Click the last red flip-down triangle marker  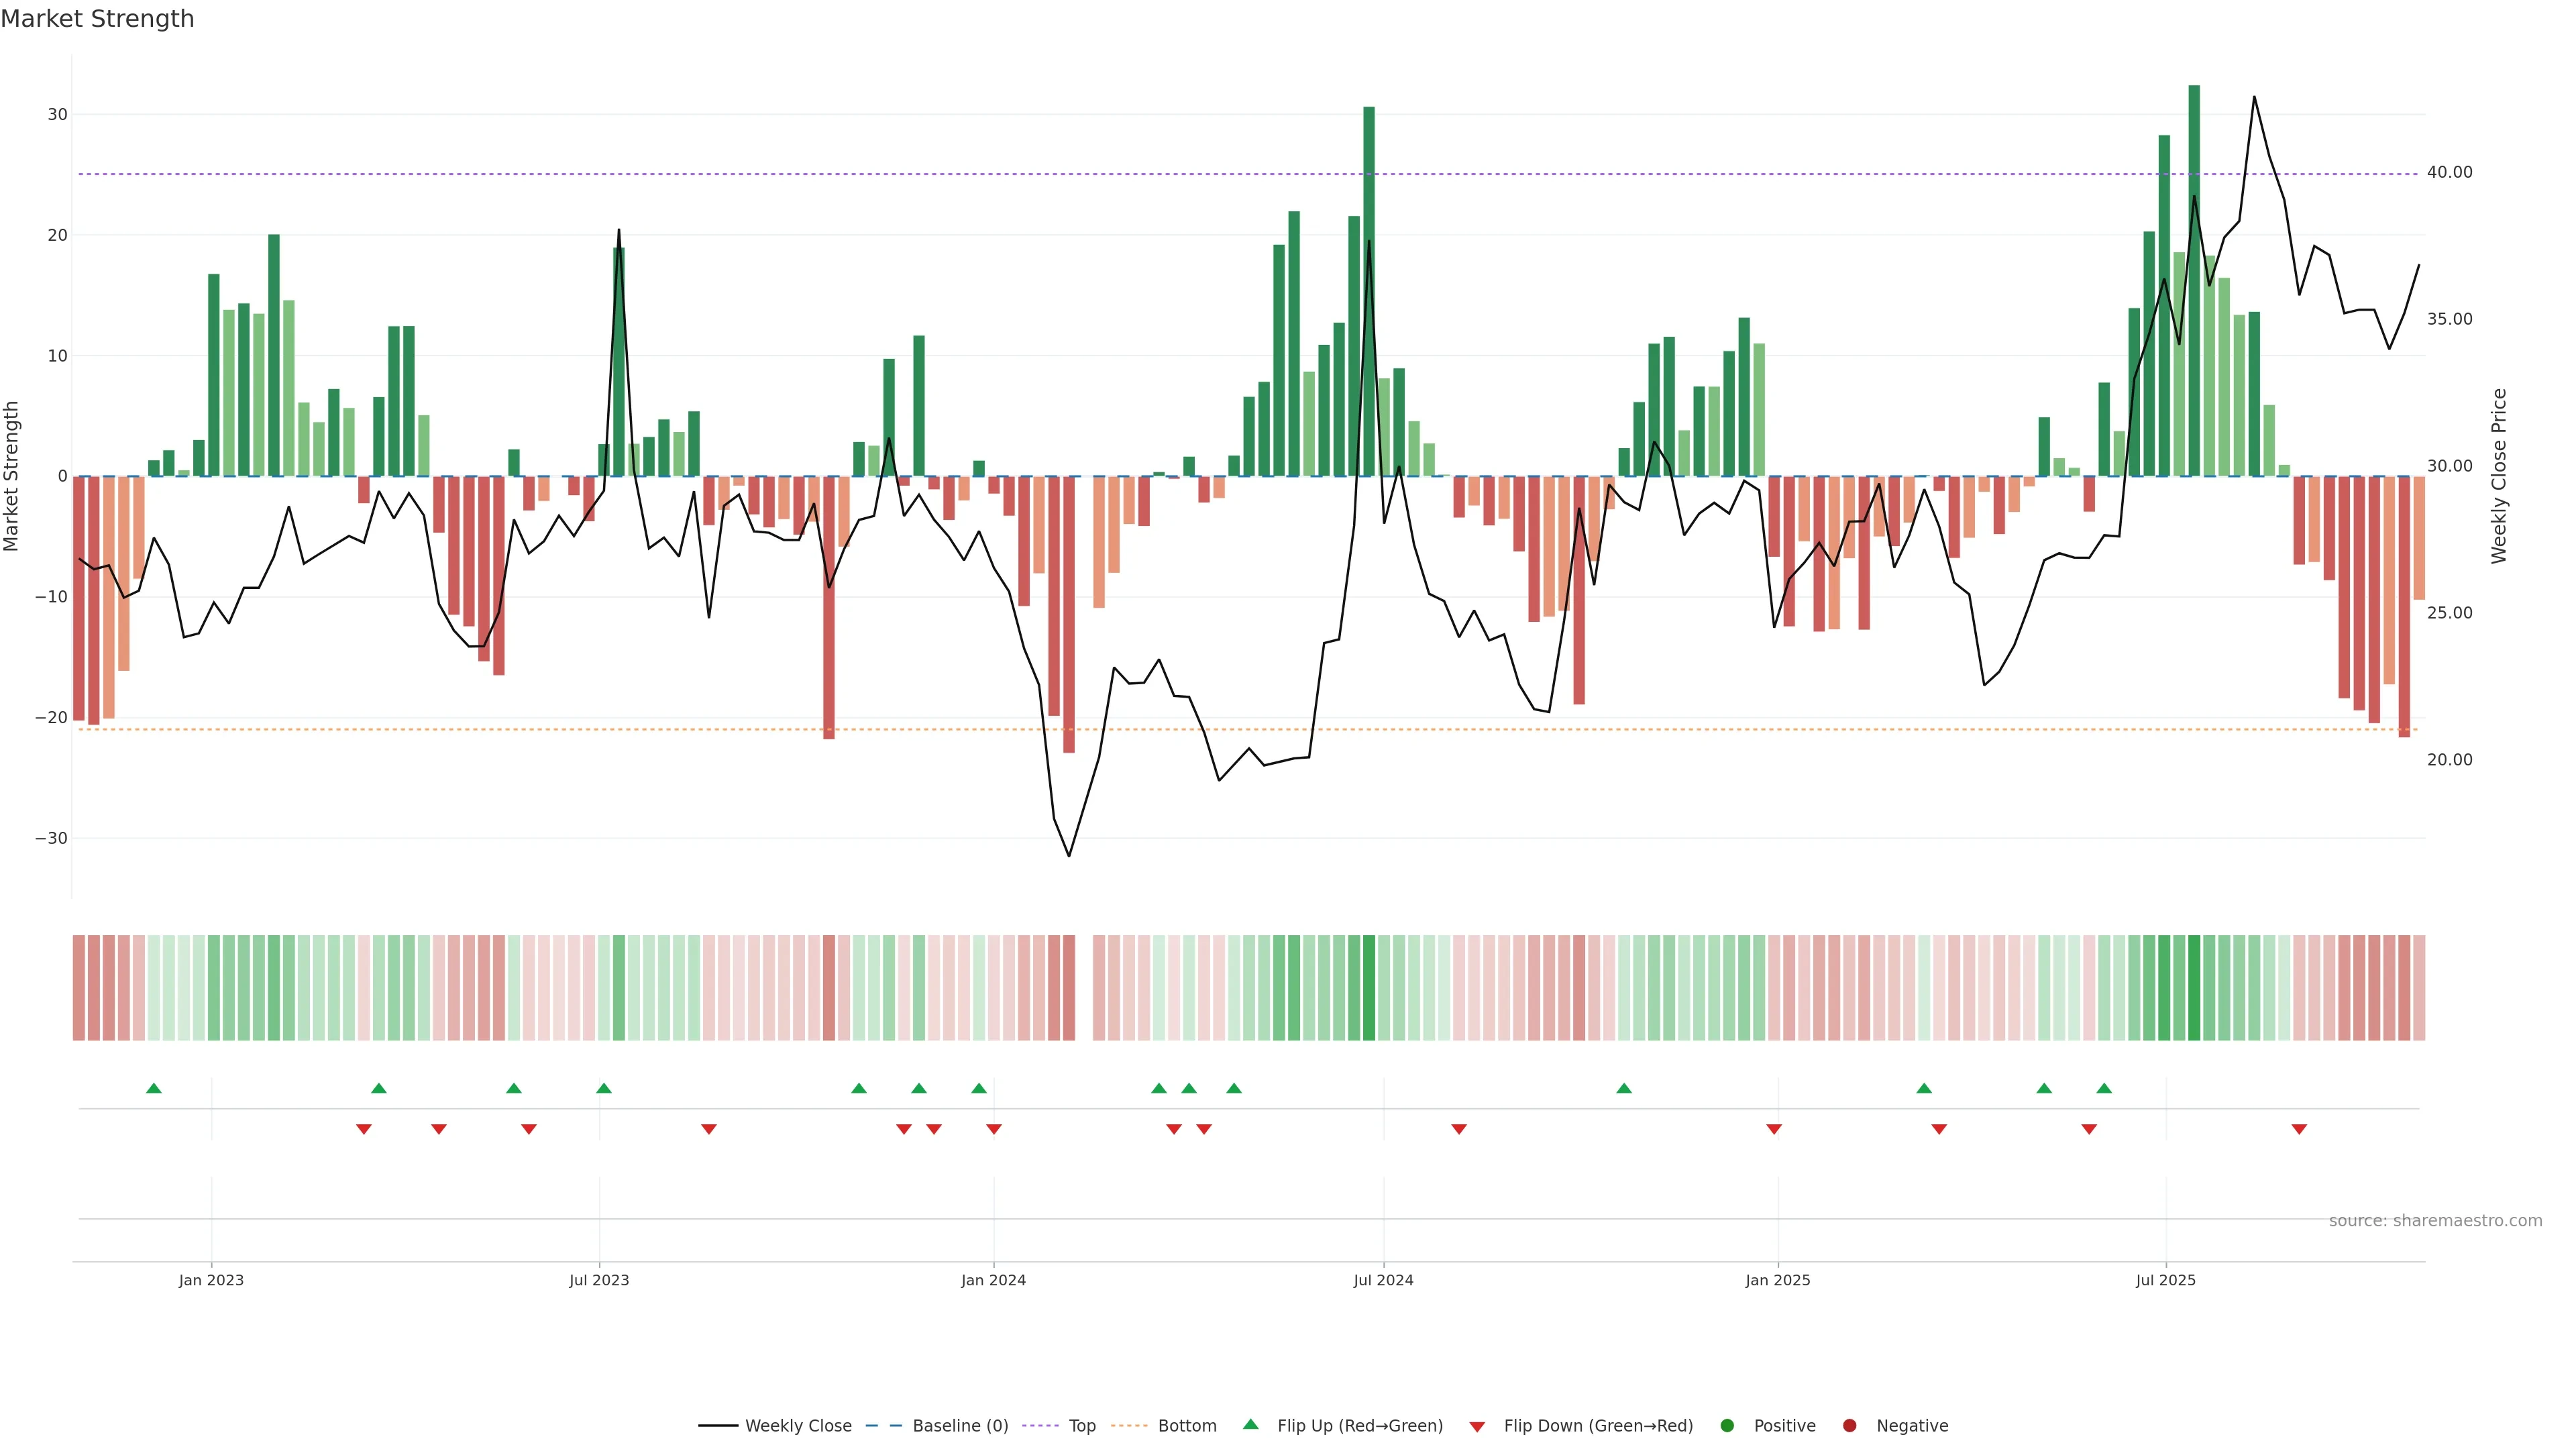[x=2299, y=1129]
